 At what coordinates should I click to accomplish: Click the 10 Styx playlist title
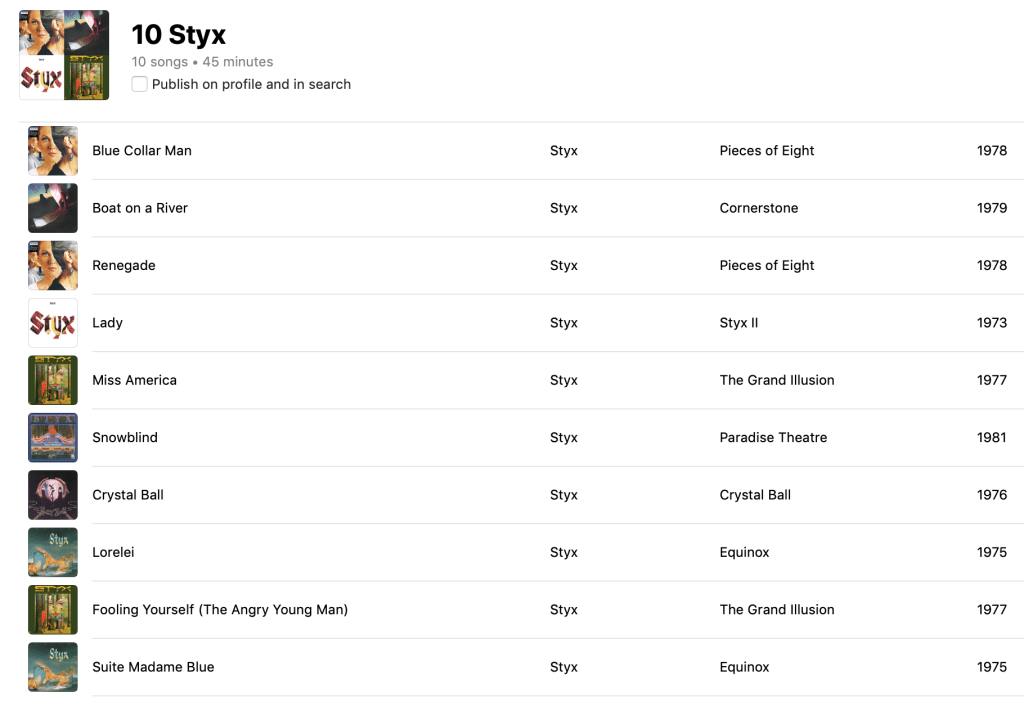[179, 35]
